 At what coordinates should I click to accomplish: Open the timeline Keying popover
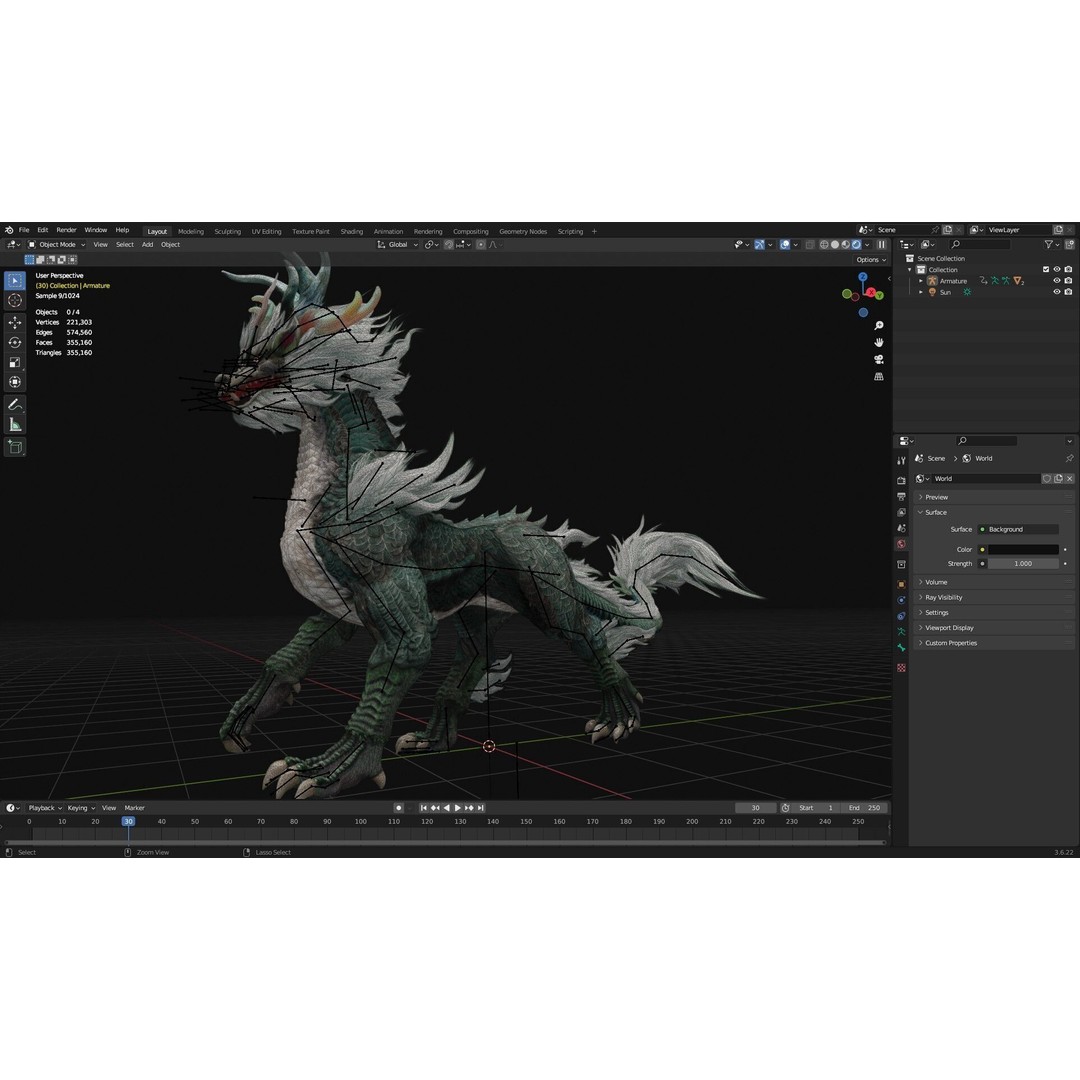click(81, 808)
